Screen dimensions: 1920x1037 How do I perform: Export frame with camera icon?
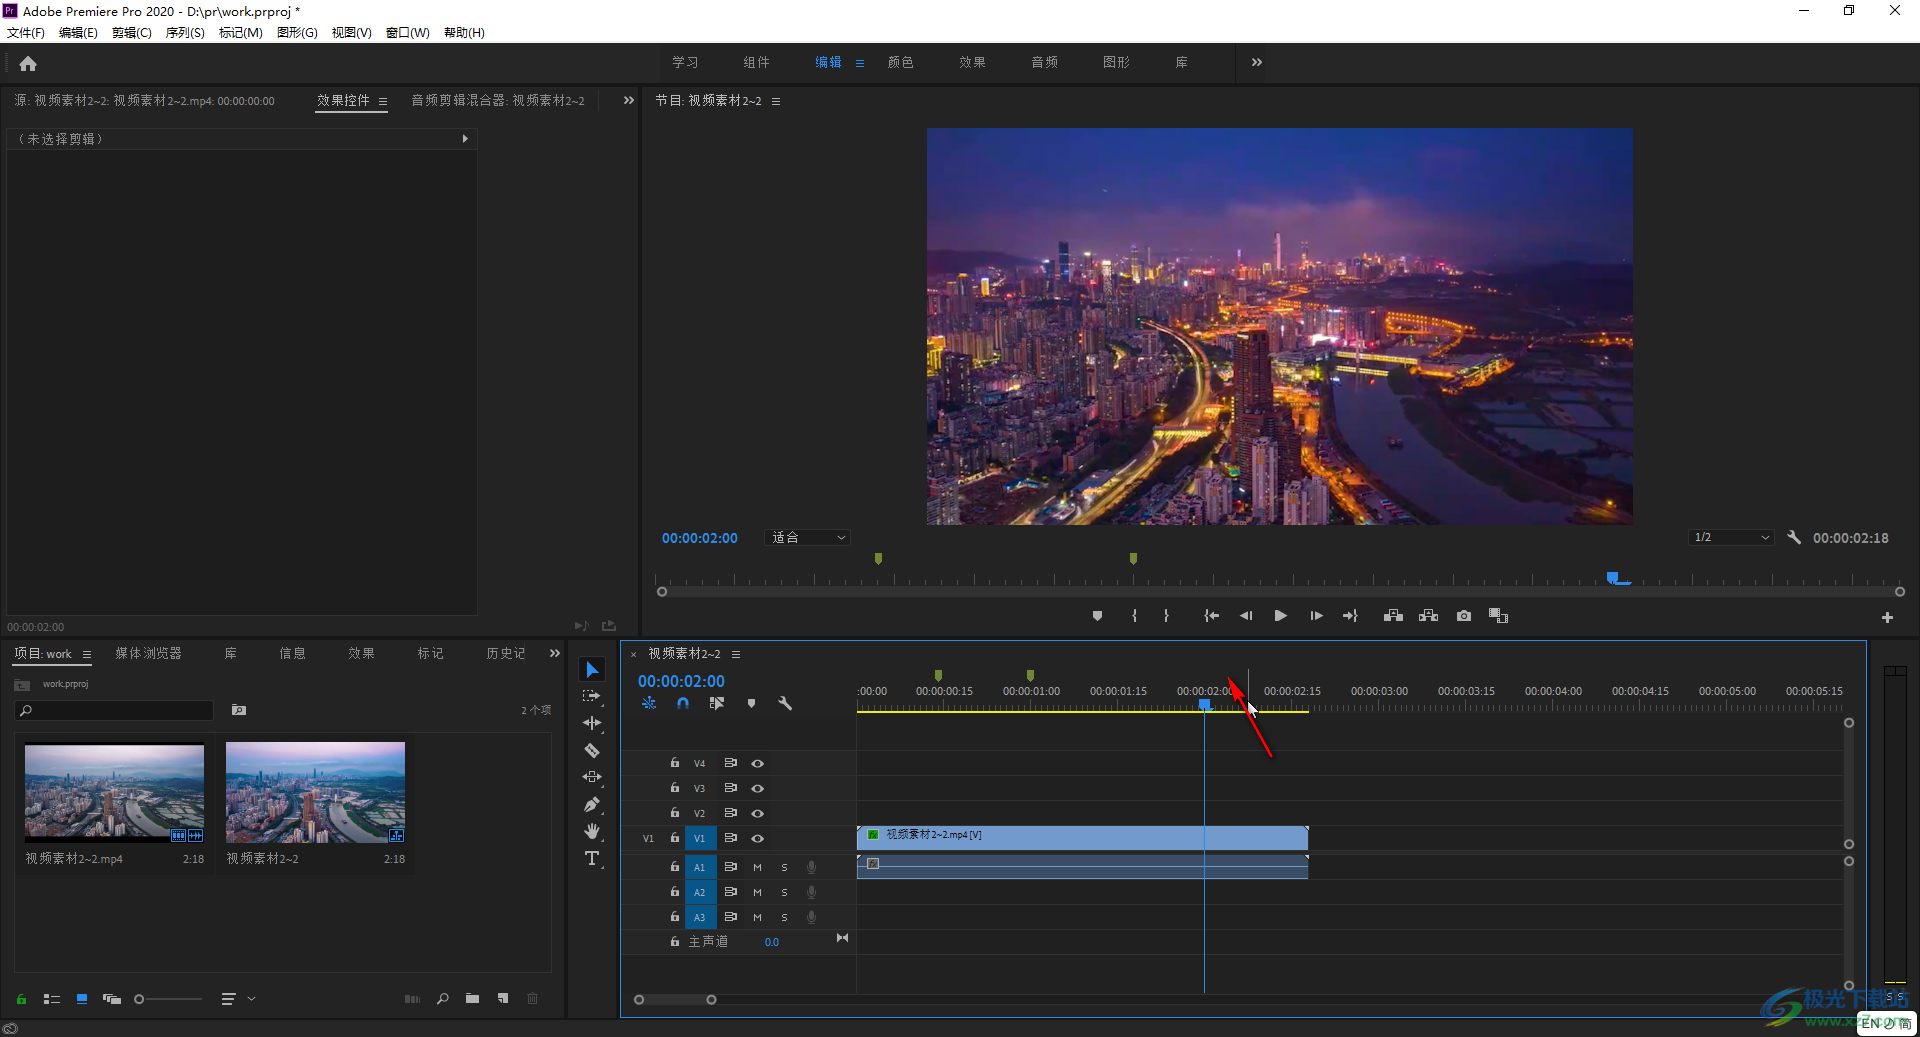(x=1464, y=616)
